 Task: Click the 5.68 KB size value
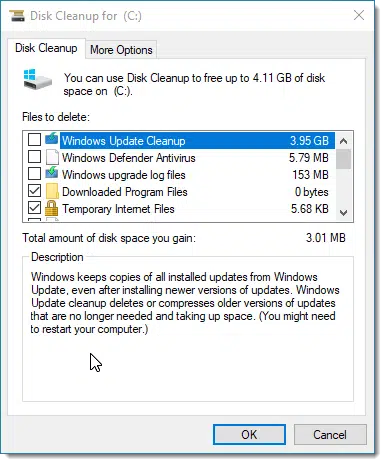coord(310,209)
